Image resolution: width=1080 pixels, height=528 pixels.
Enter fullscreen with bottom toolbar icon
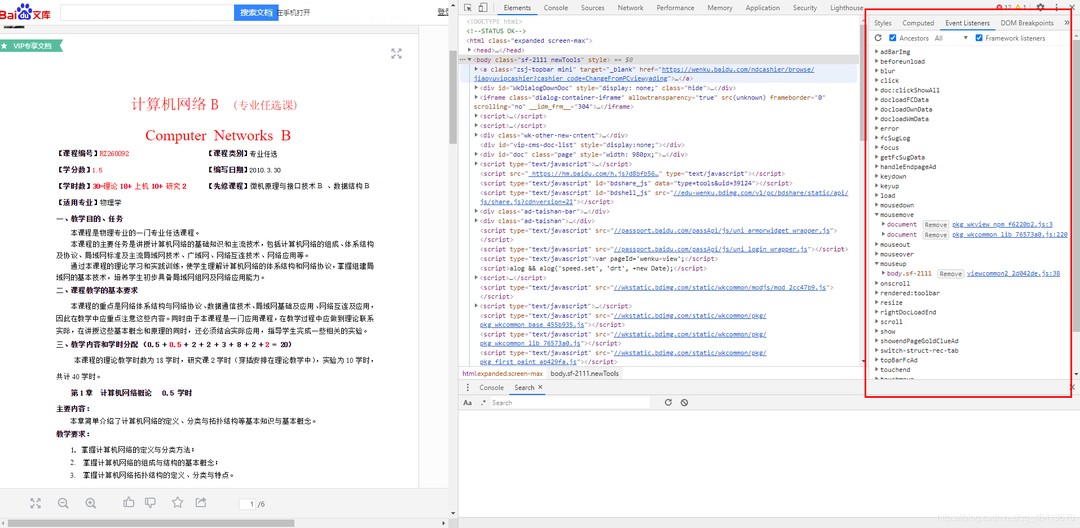click(35, 503)
